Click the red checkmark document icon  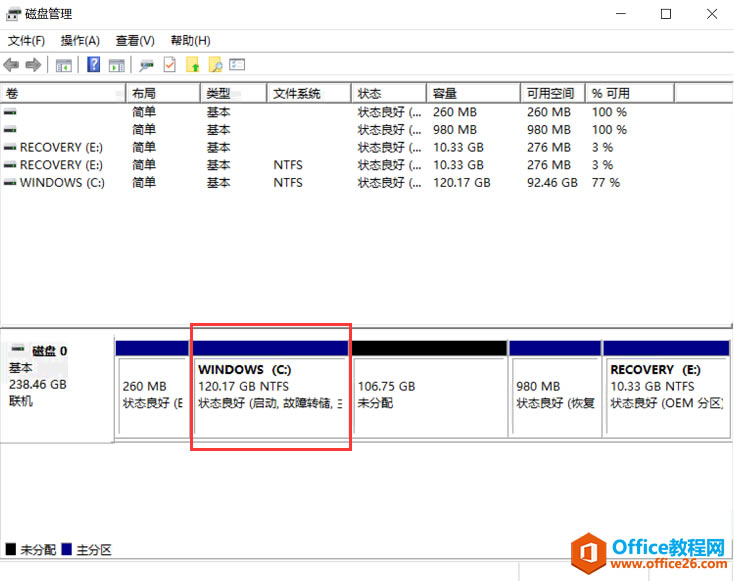[x=169, y=65]
